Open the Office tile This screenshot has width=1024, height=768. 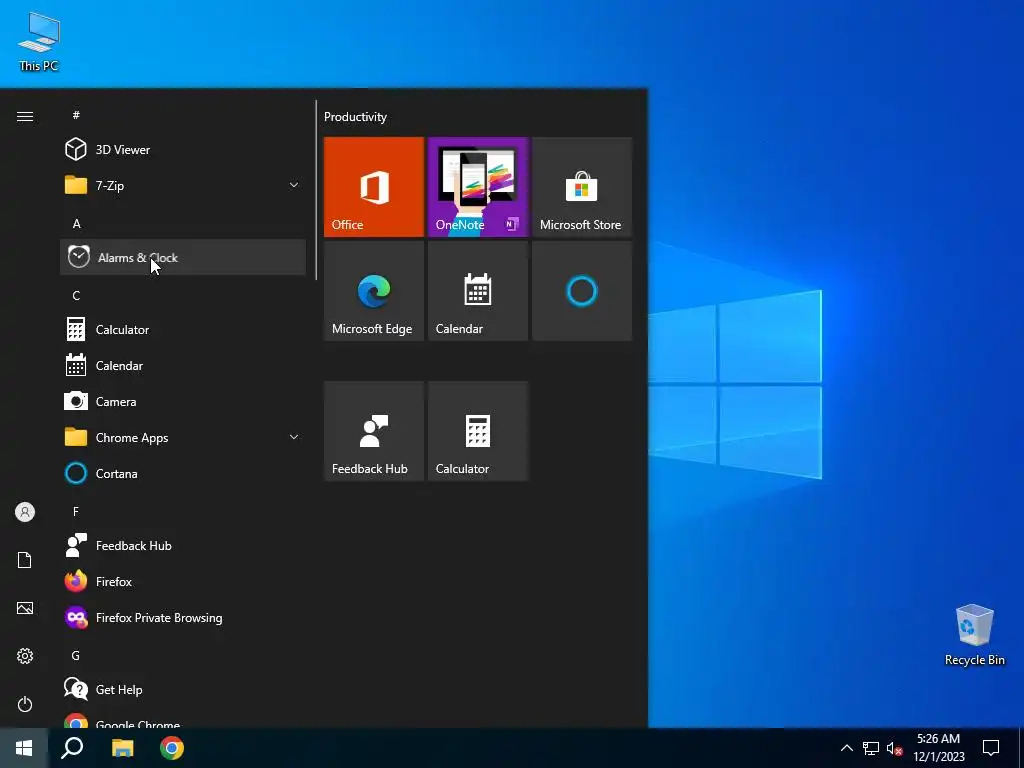click(x=374, y=187)
